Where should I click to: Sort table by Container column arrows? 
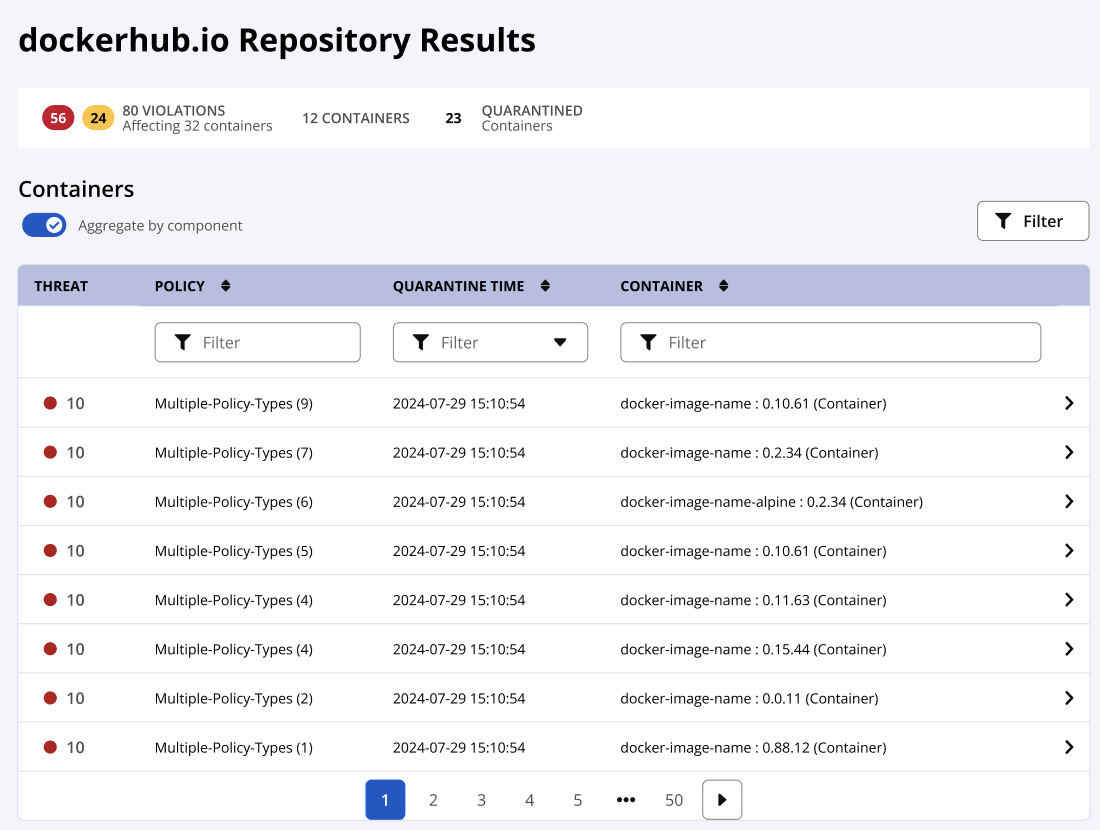(723, 286)
